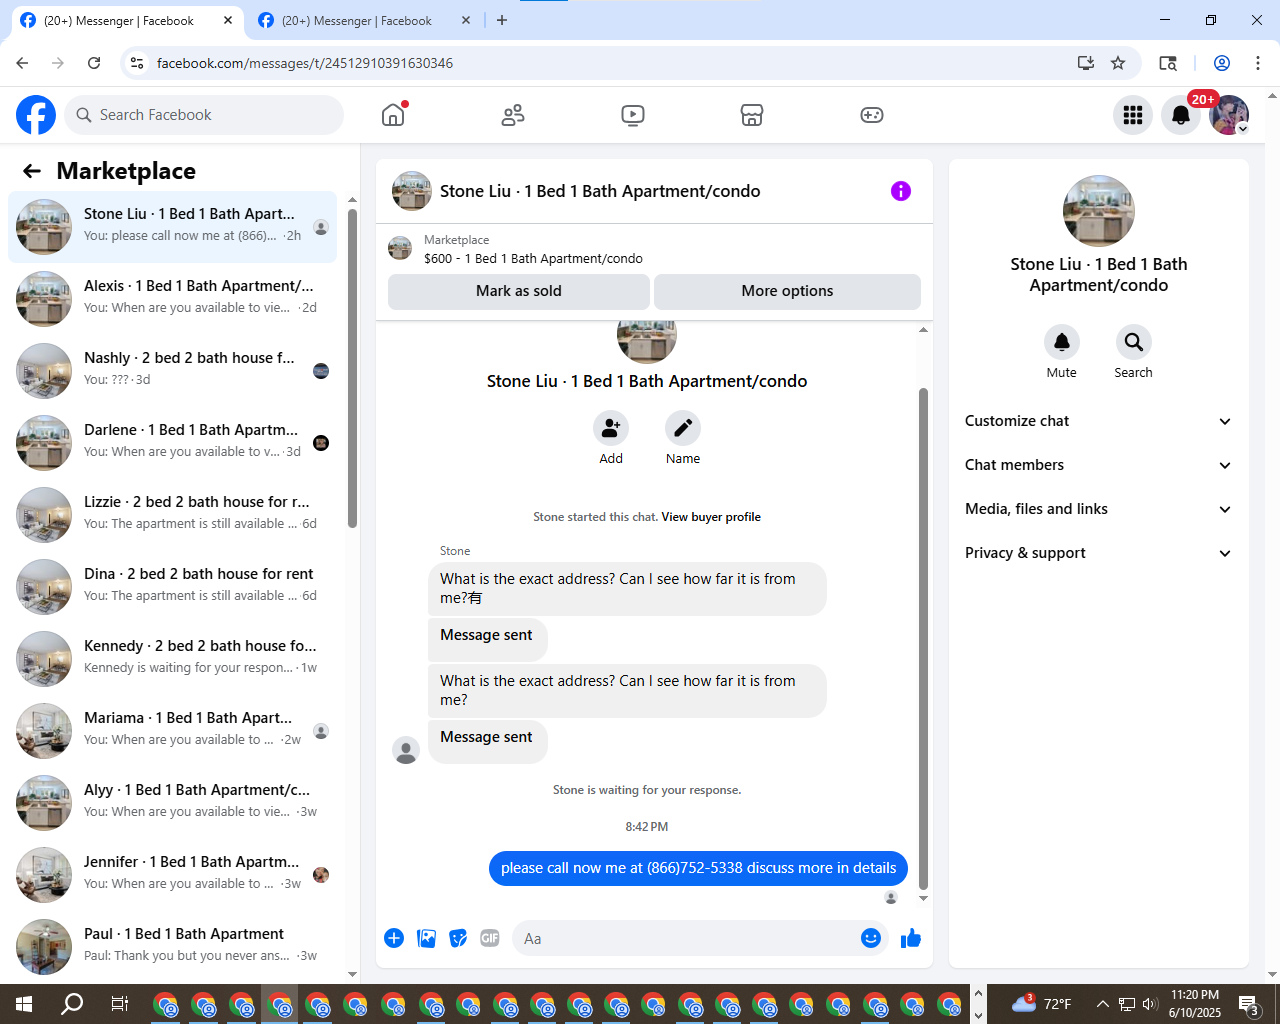
Task: Choose a sticker in composer
Action: [x=458, y=938]
